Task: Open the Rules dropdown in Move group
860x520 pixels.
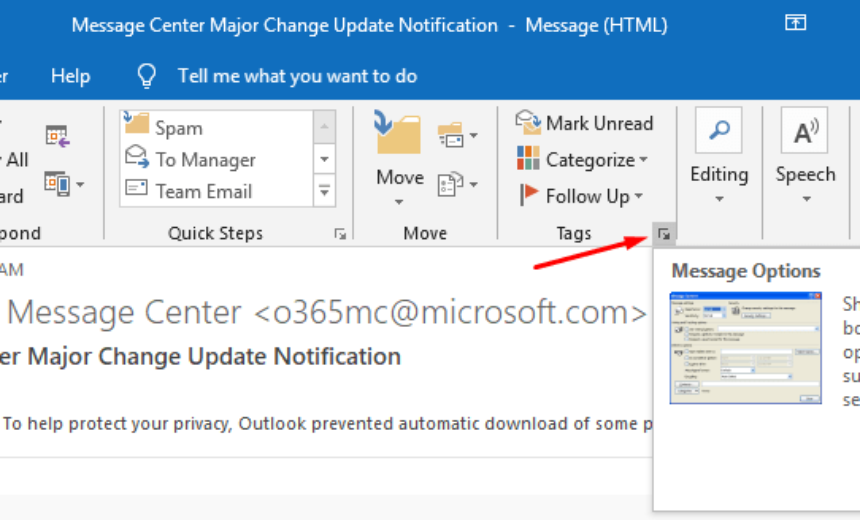Action: [x=457, y=135]
